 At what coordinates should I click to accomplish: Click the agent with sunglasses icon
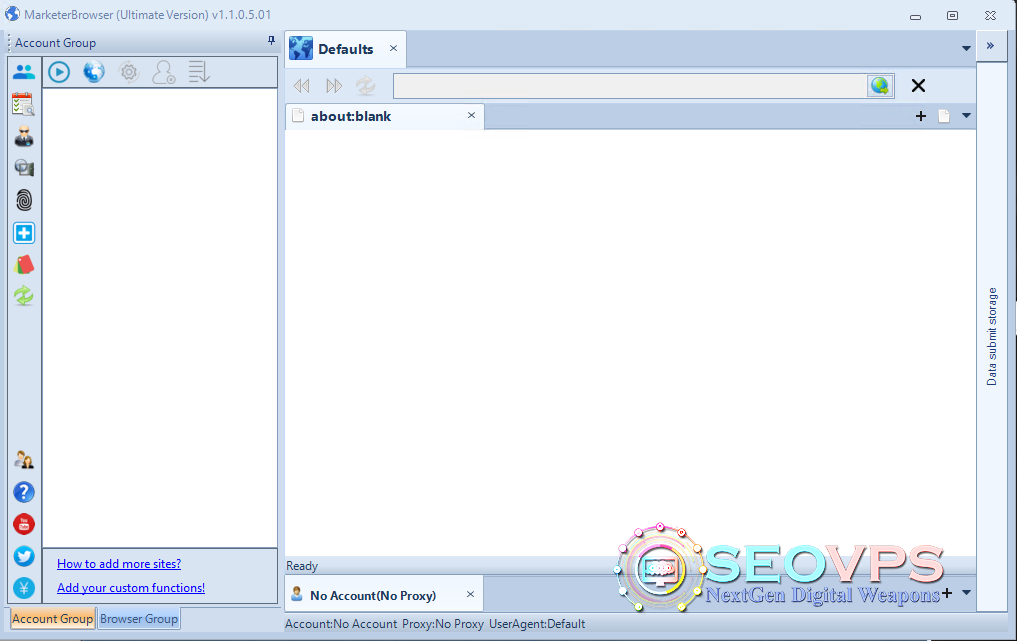click(x=24, y=136)
